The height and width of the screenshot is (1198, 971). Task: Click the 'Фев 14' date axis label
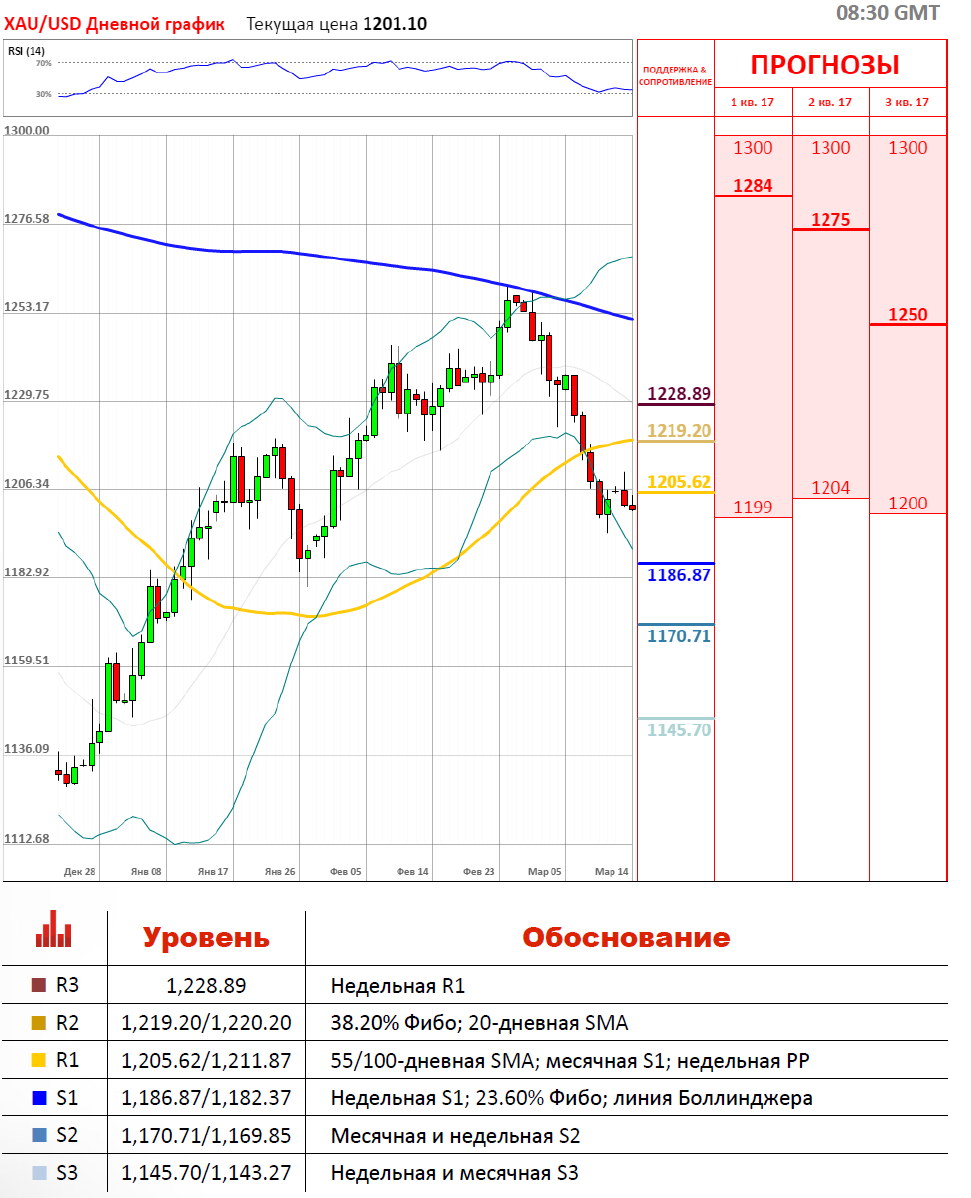412,872
